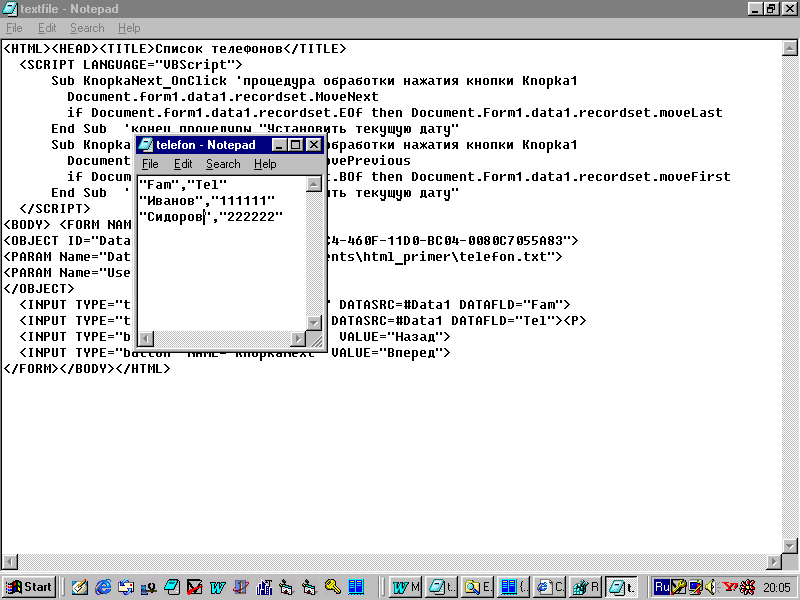Viewport: 800px width, 600px height.
Task: Open Search menu in telefon Notepad
Action: click(x=223, y=164)
